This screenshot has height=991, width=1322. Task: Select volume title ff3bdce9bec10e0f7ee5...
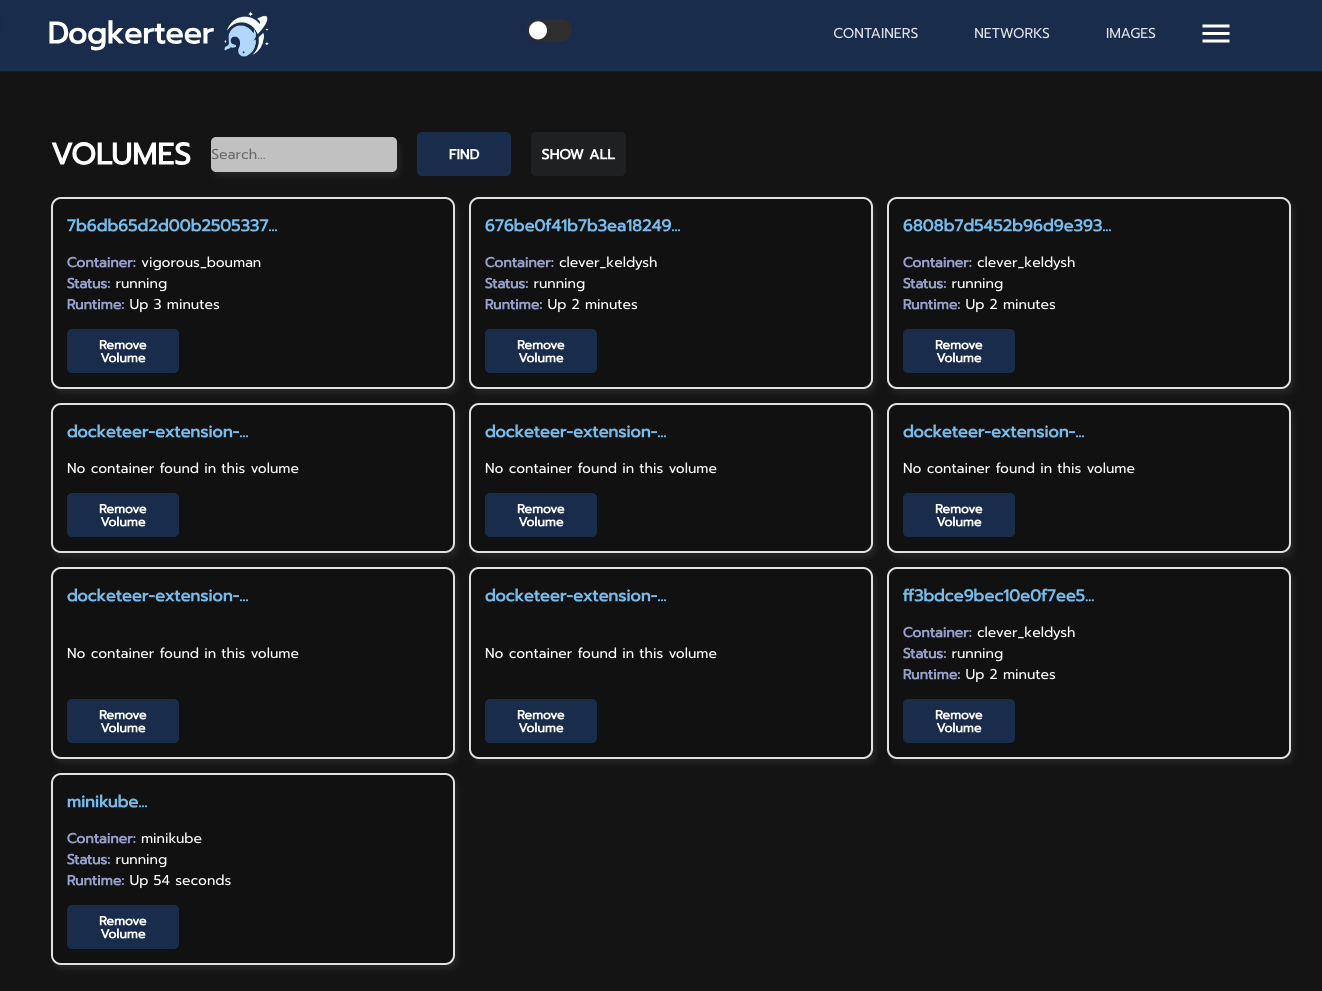[998, 596]
